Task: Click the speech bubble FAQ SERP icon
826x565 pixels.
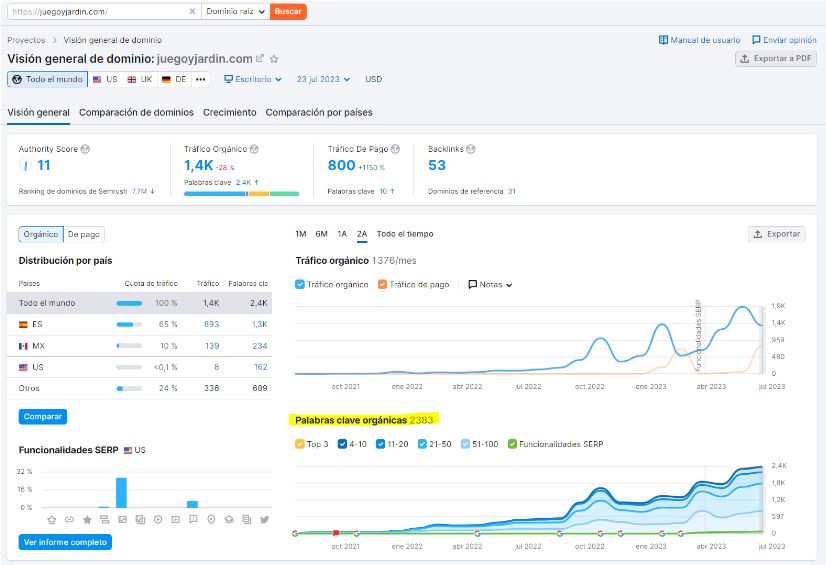Action: (193, 520)
